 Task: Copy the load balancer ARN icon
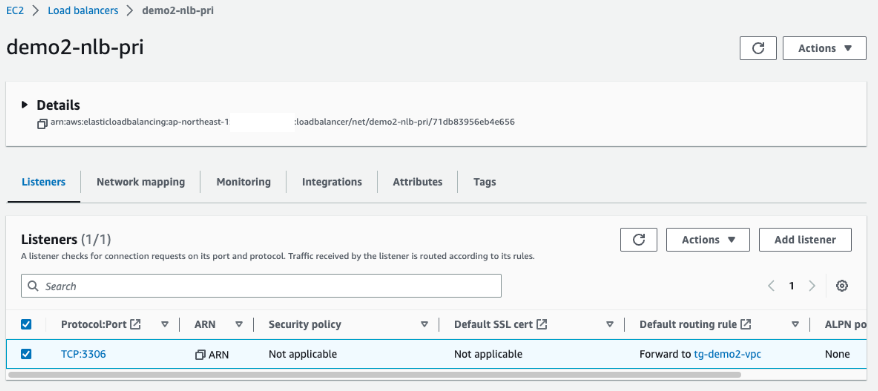pyautogui.click(x=42, y=124)
